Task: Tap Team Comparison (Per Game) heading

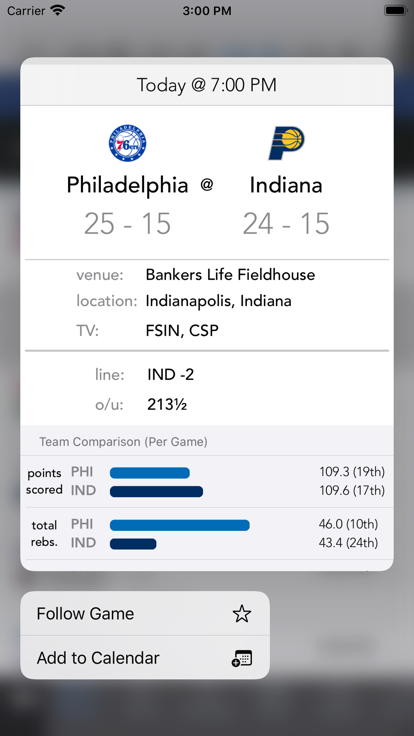Action: pos(123,442)
